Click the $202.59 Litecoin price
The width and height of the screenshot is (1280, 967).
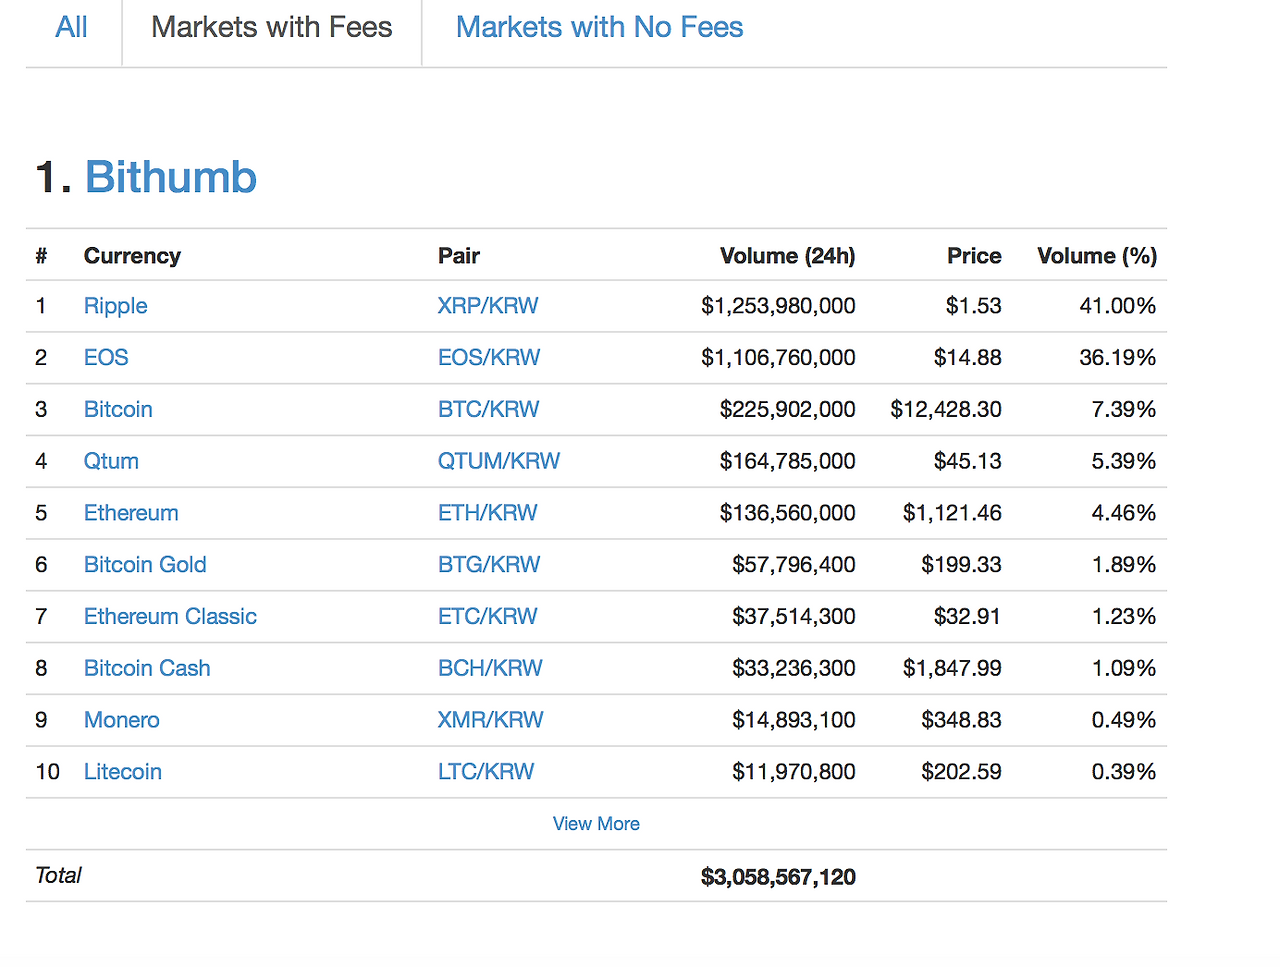pyautogui.click(x=962, y=773)
